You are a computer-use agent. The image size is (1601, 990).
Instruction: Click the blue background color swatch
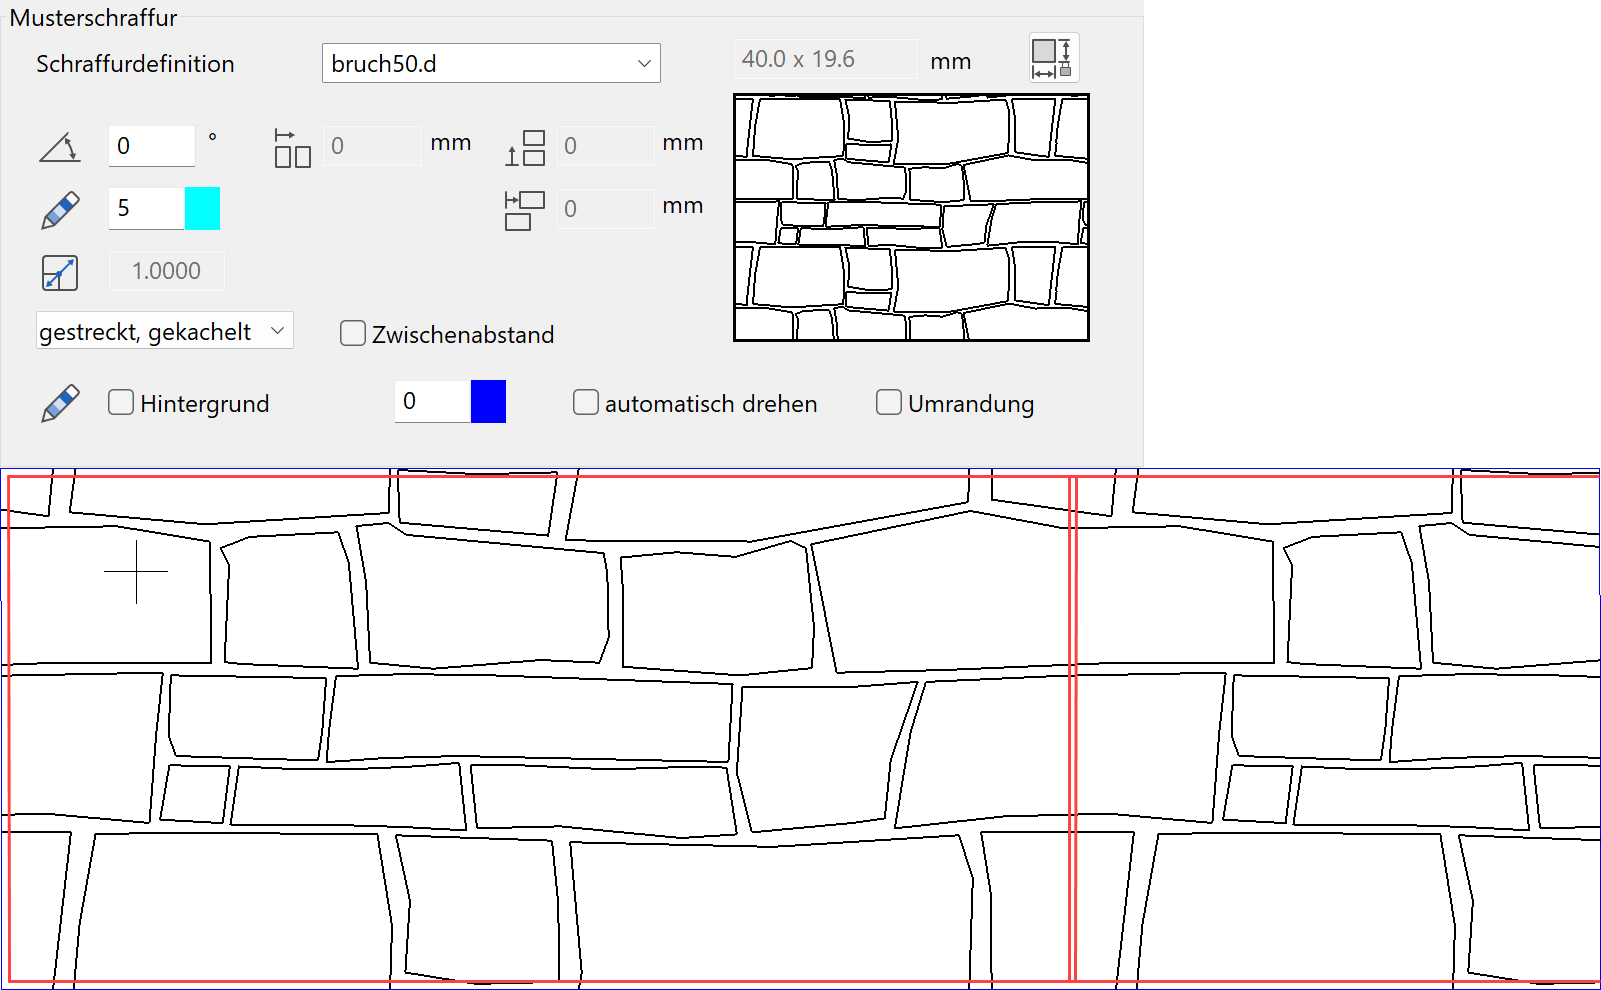[x=489, y=401]
